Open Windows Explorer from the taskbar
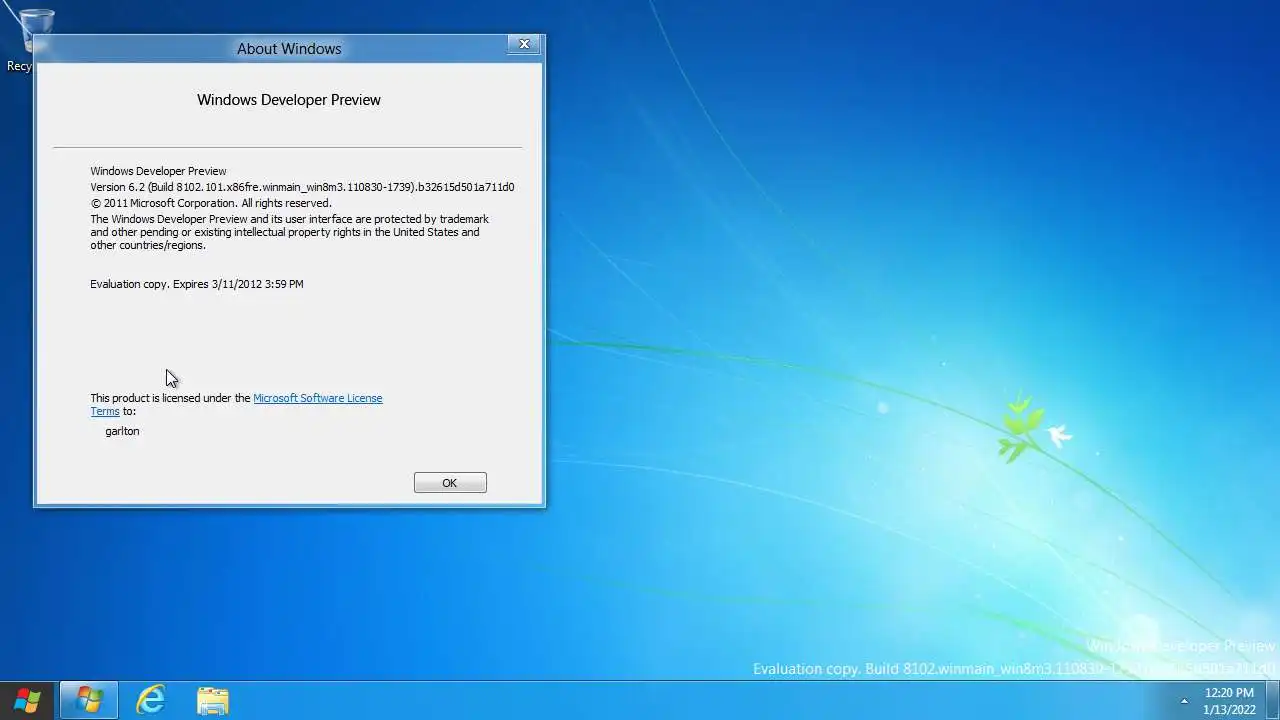 [212, 700]
